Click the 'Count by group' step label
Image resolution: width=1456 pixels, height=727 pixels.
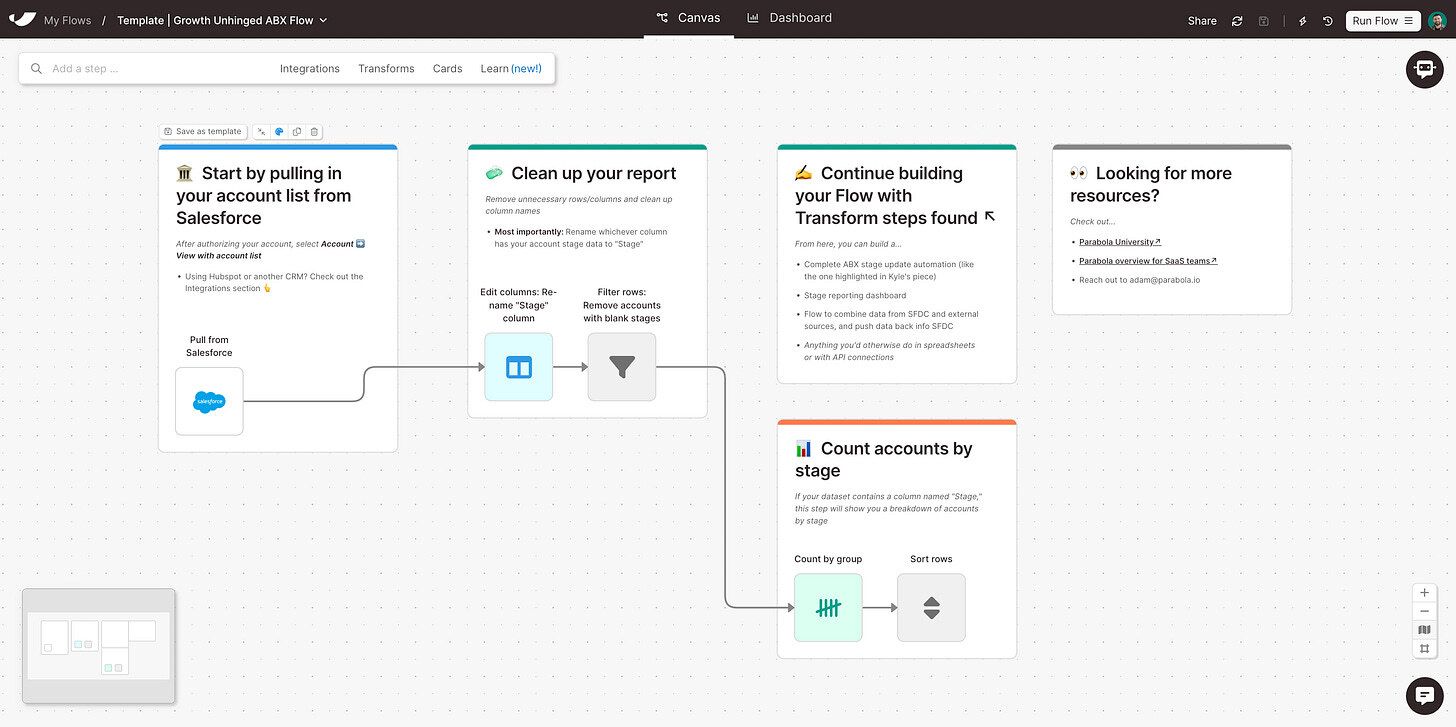(828, 559)
